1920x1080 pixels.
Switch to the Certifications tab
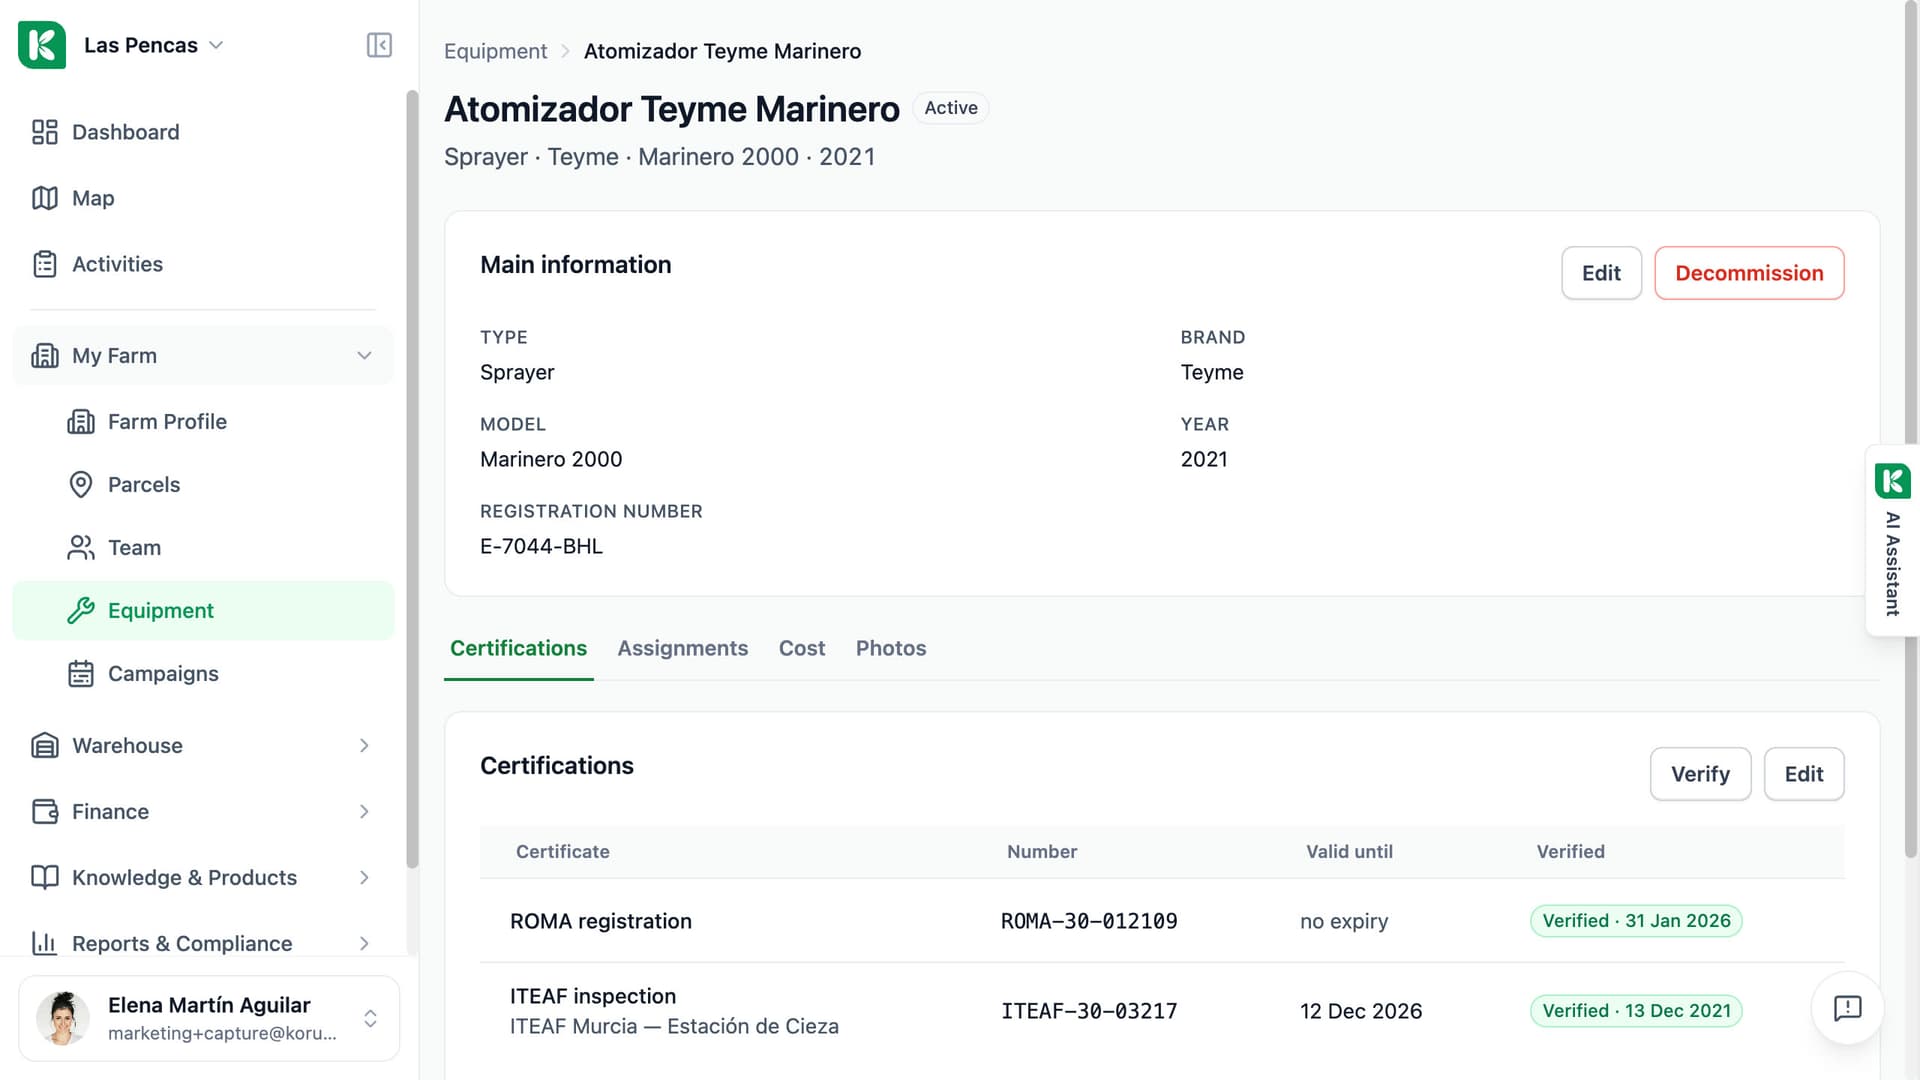(518, 649)
